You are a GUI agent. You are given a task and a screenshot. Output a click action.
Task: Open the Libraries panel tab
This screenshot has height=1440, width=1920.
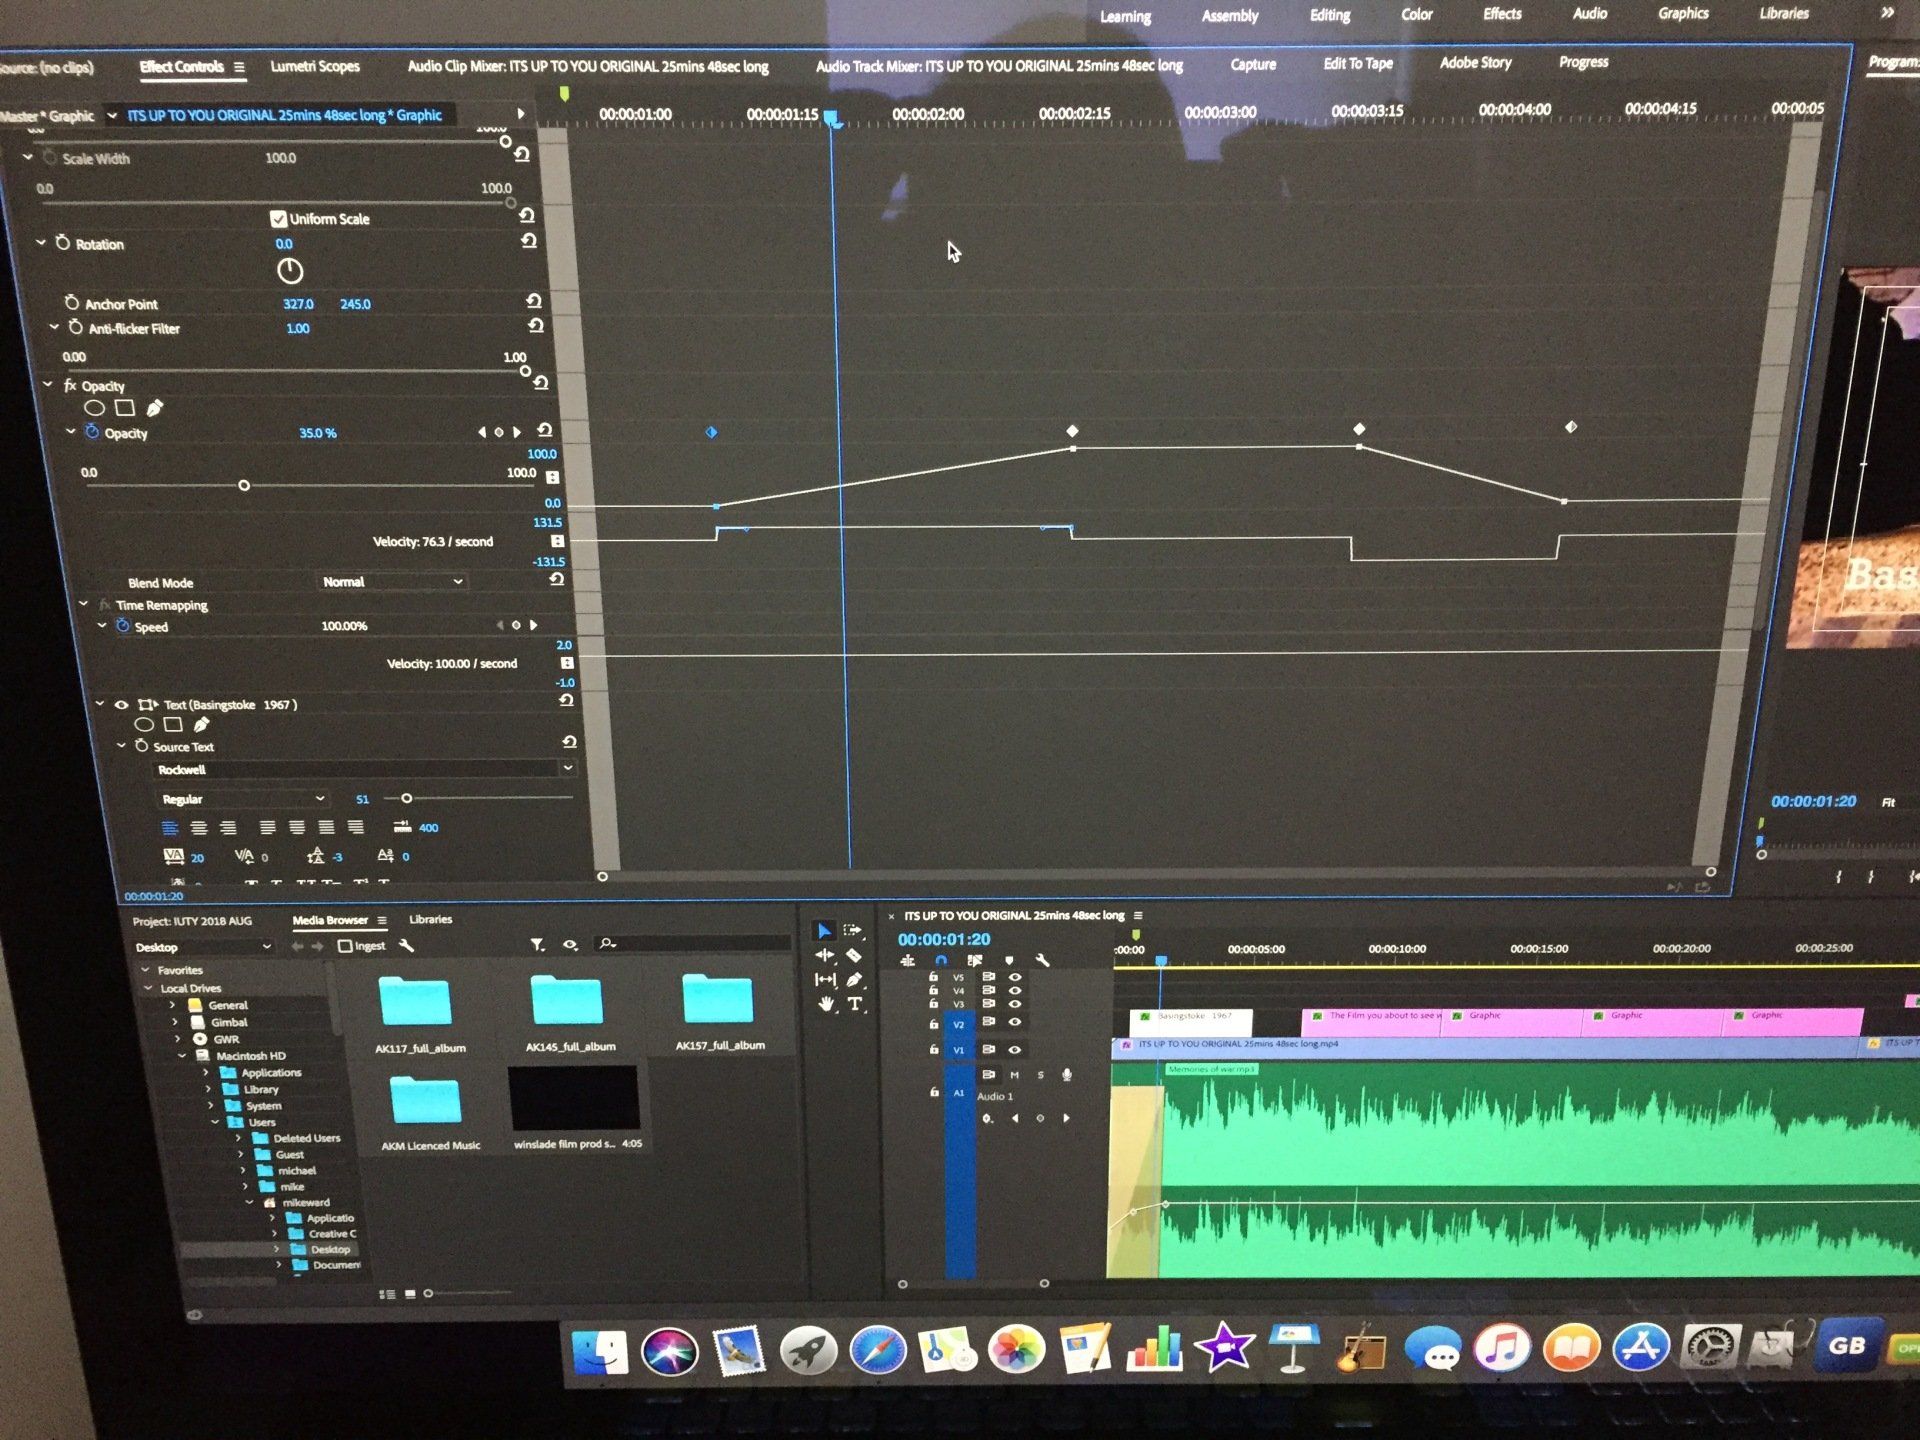[x=430, y=919]
